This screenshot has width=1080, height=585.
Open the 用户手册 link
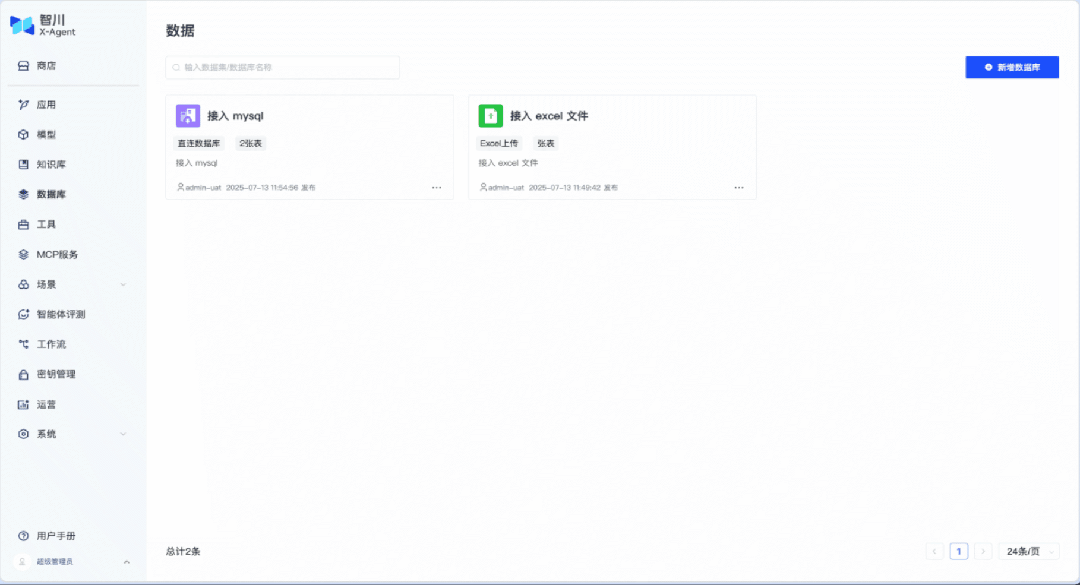click(55, 536)
